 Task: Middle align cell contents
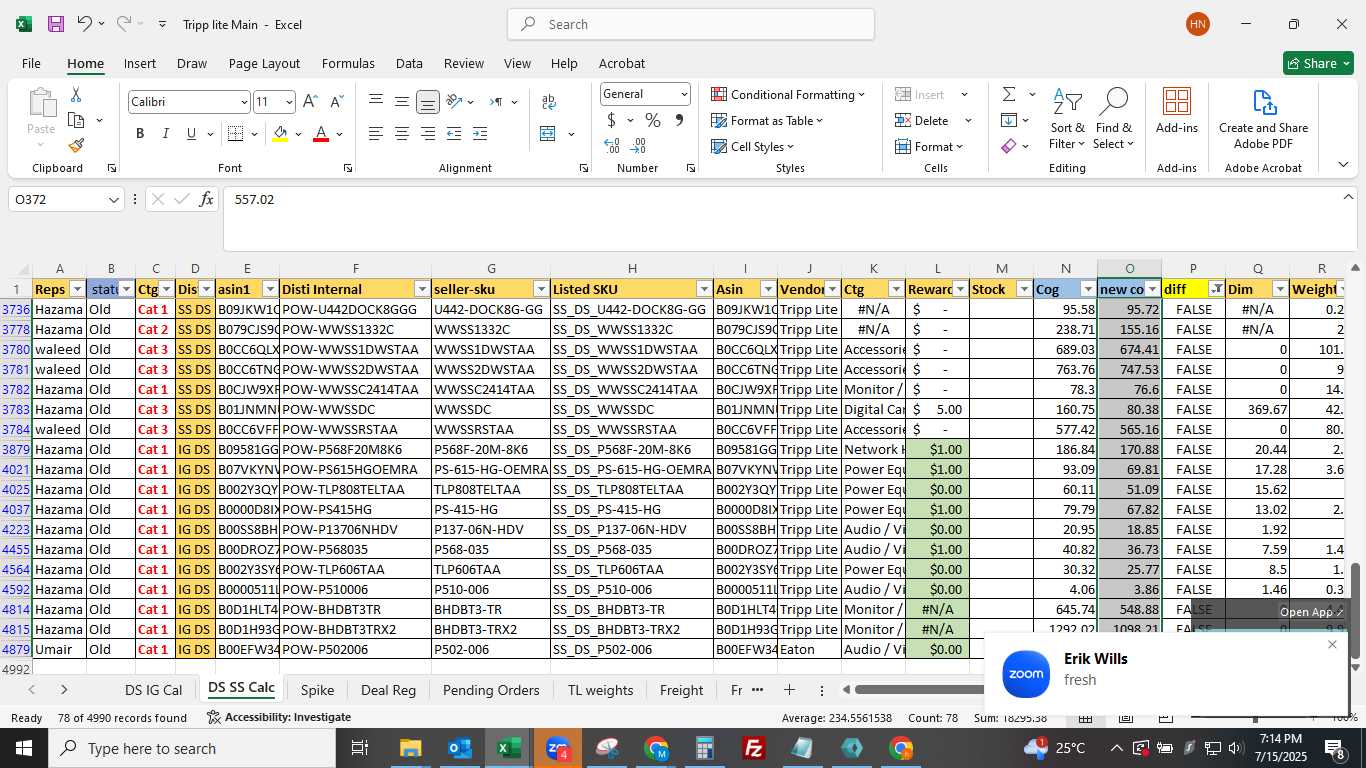coord(401,102)
